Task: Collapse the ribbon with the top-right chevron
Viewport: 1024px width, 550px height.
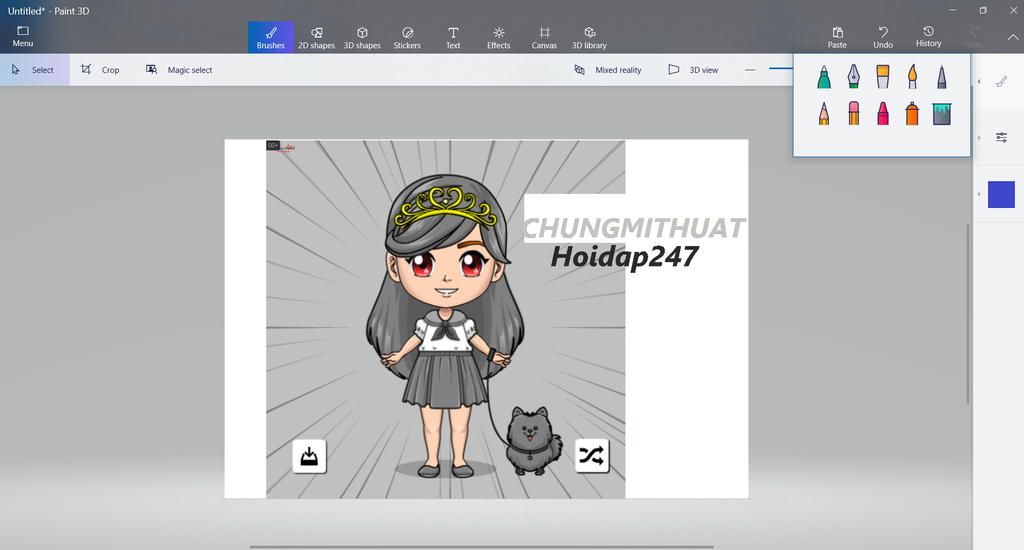Action: click(1013, 37)
